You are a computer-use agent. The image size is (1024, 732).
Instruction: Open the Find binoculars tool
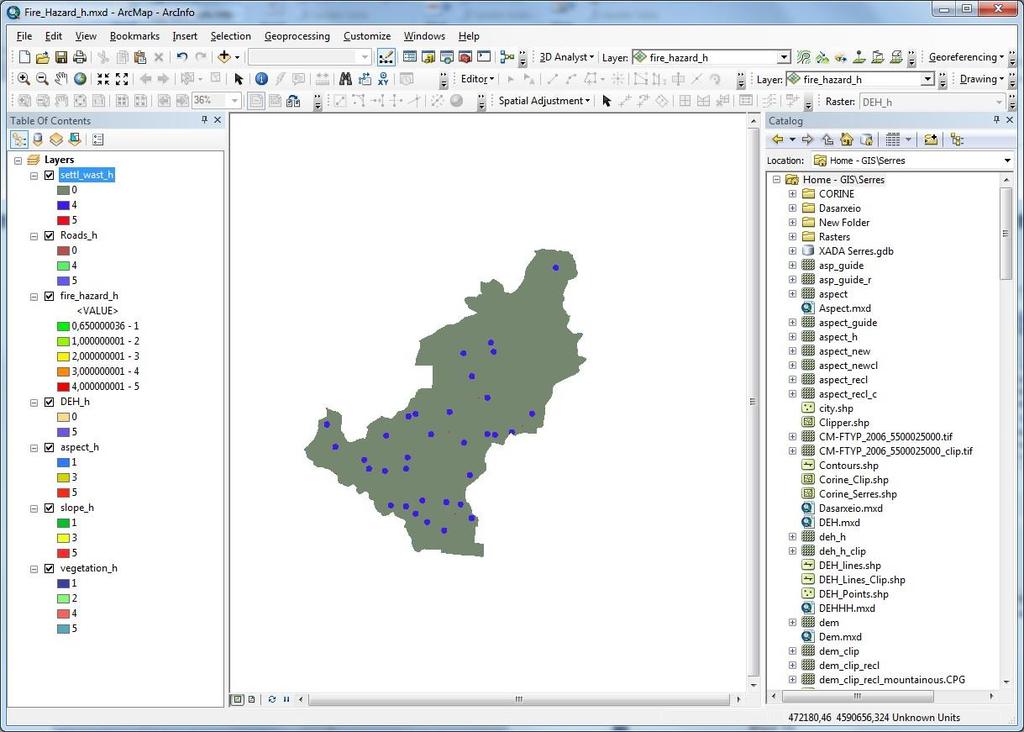(x=345, y=79)
